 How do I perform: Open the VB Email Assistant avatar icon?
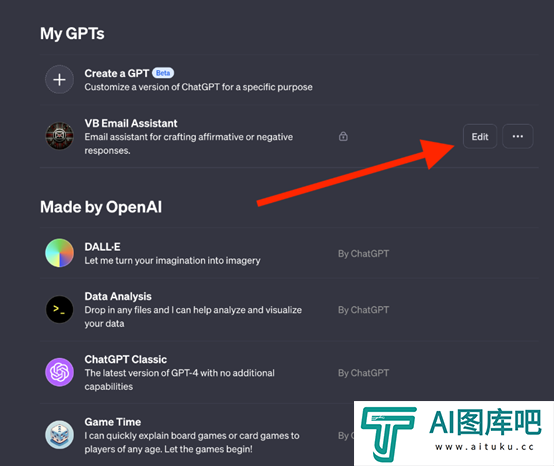click(59, 136)
